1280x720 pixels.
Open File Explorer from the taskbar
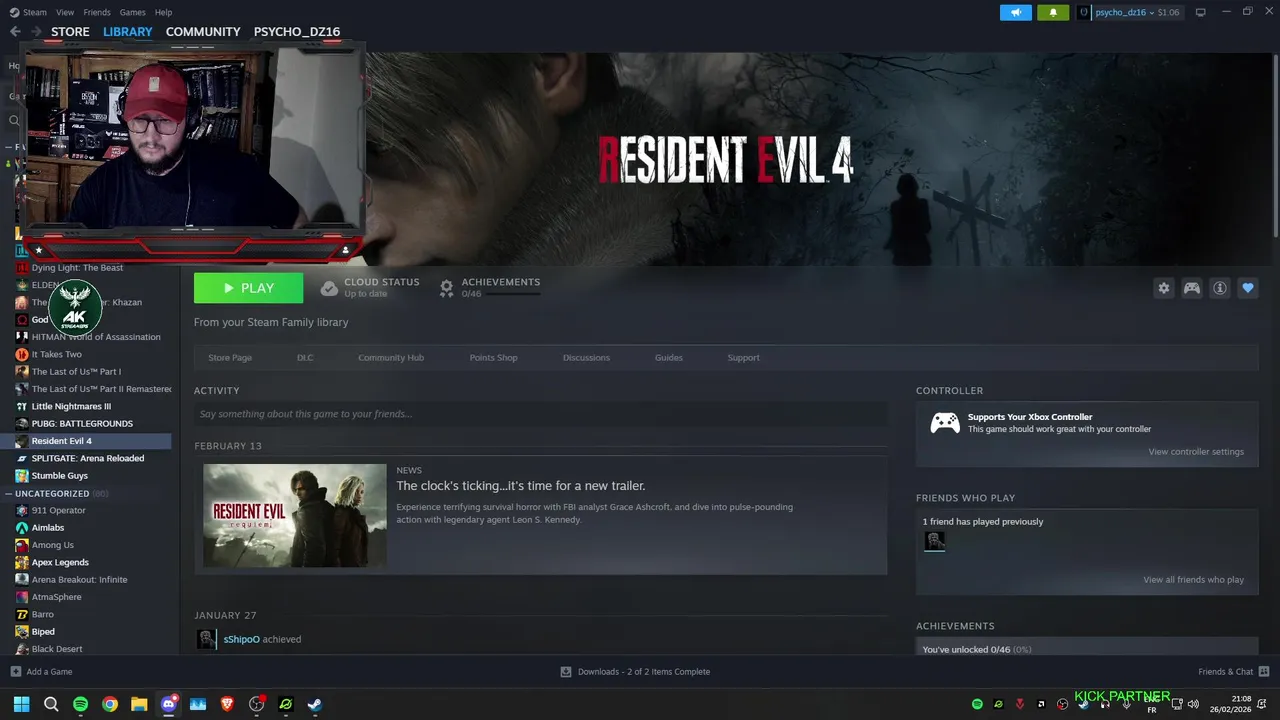pyautogui.click(x=139, y=704)
